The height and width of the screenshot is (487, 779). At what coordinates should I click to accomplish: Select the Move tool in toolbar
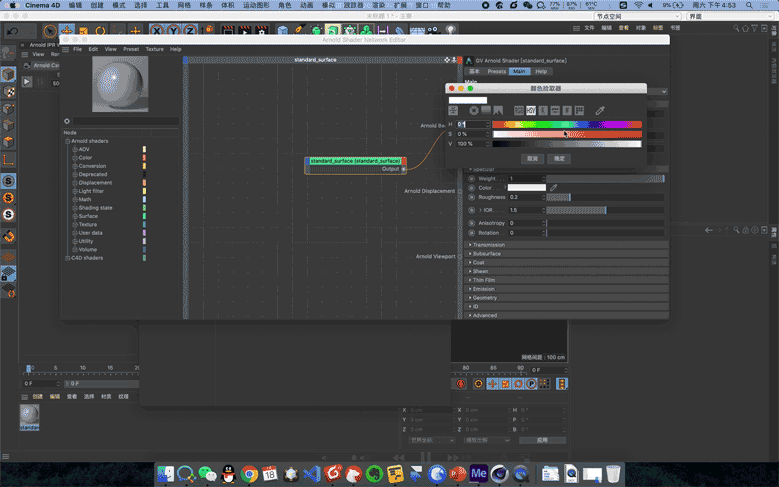pyautogui.click(x=67, y=30)
